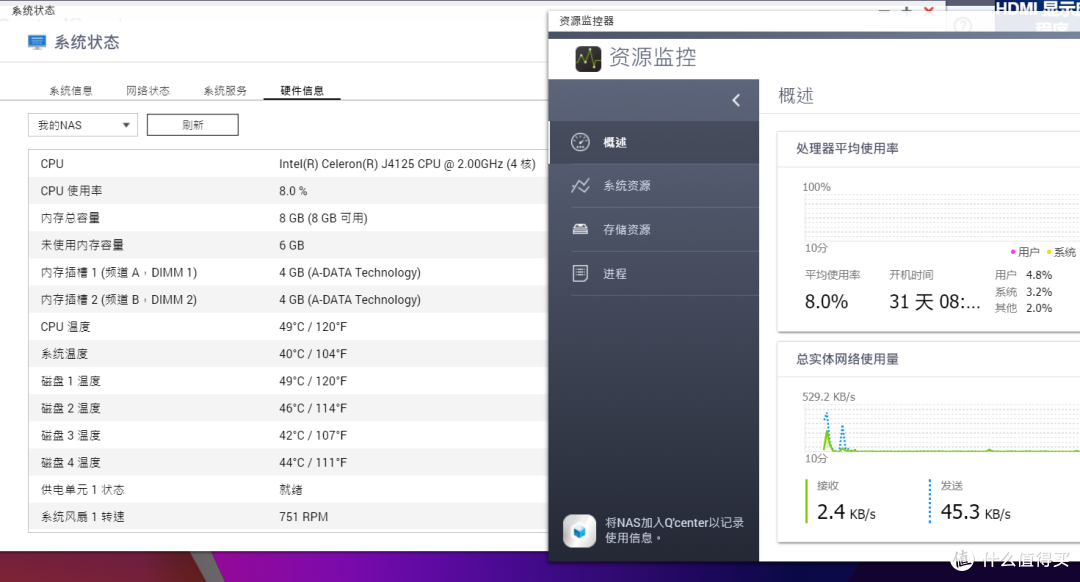The width and height of the screenshot is (1080, 582).
Task: Click the CPU model value Intel Celeron J4125
Action: click(407, 164)
